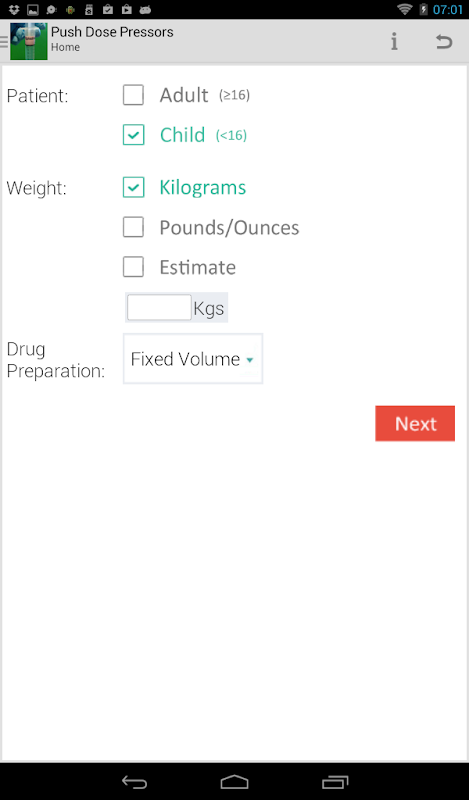Toggle the Kilograms weight checkbox
The image size is (469, 800).
click(133, 187)
